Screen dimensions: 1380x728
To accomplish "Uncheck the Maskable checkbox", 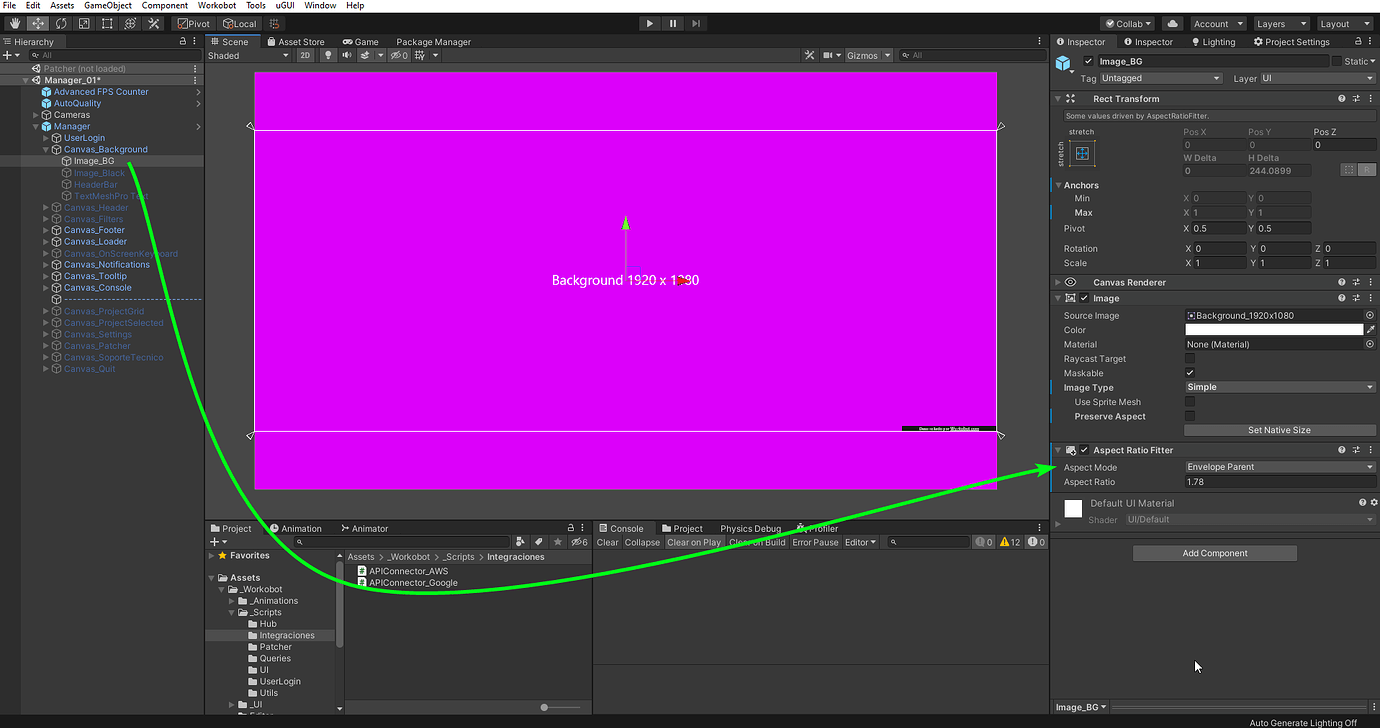I will pos(1190,372).
